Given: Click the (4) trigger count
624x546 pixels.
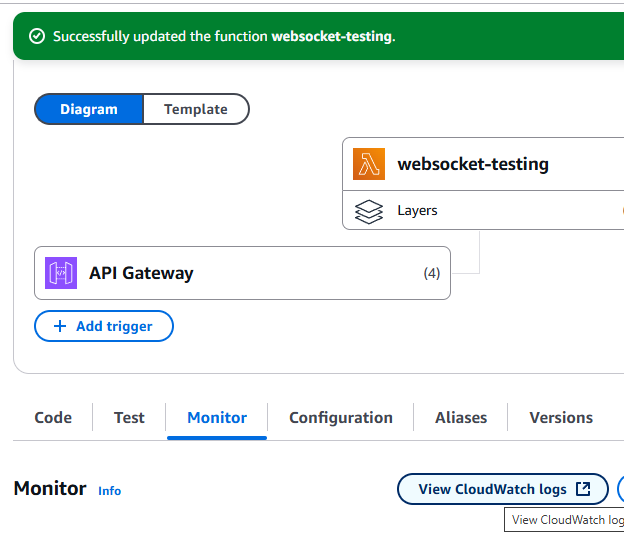Looking at the screenshot, I should point(432,273).
